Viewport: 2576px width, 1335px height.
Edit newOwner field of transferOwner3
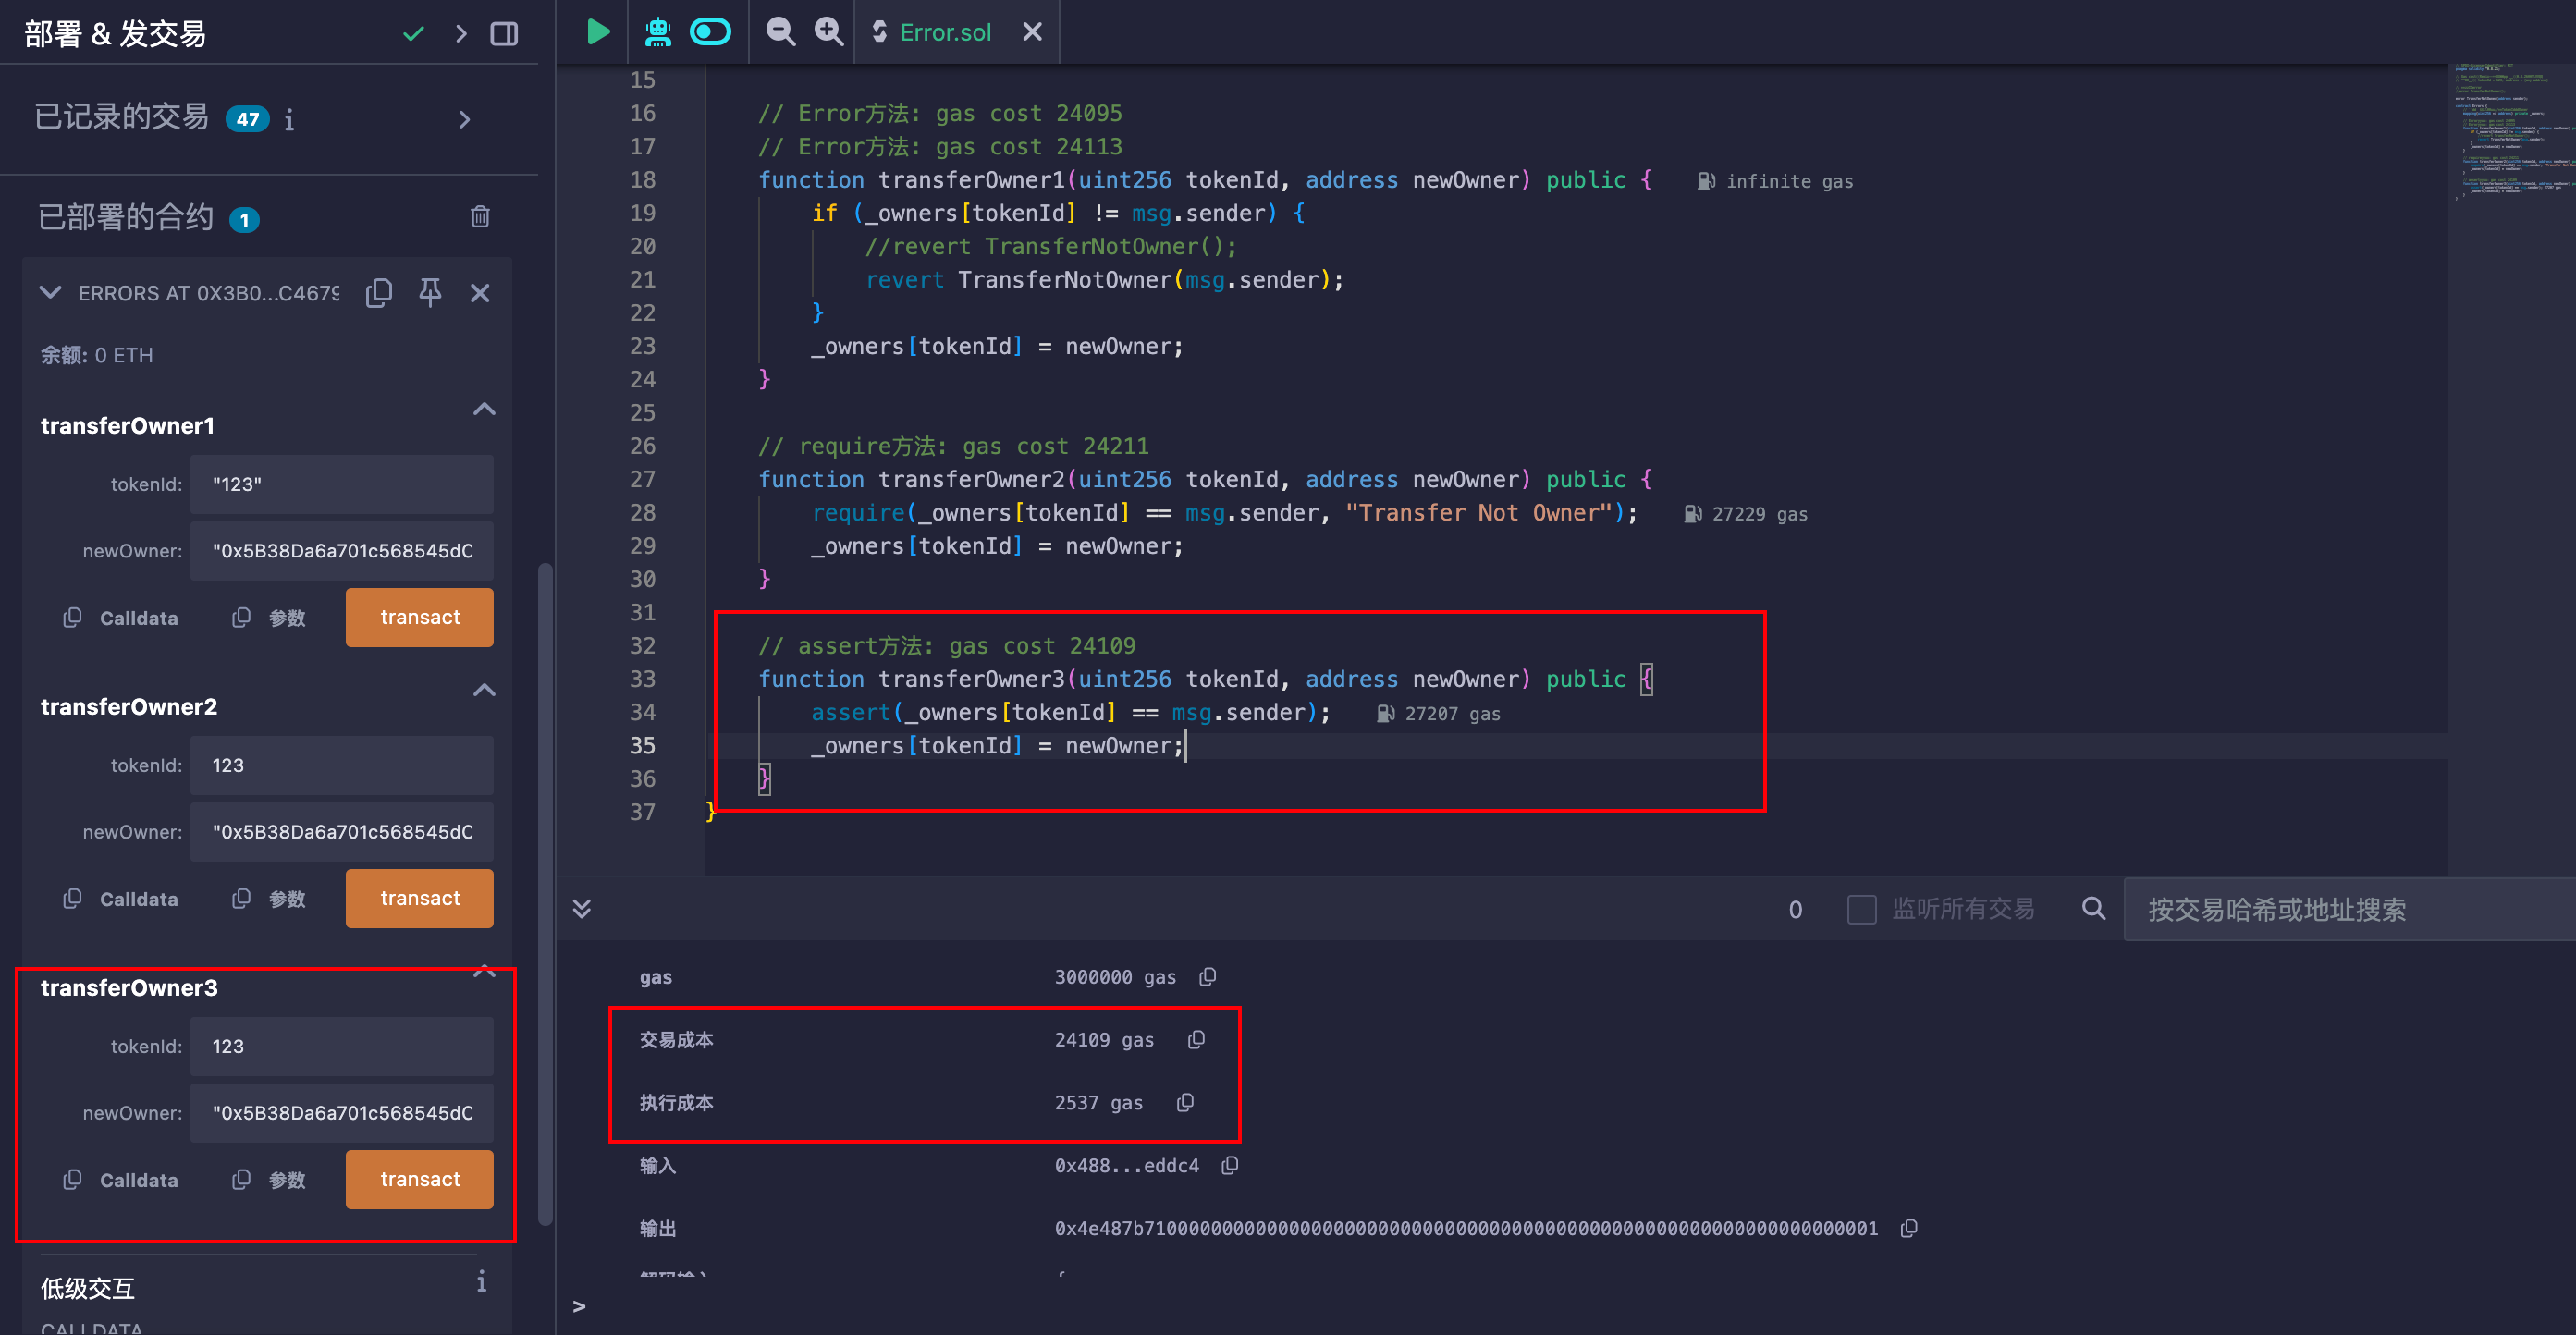point(342,1113)
